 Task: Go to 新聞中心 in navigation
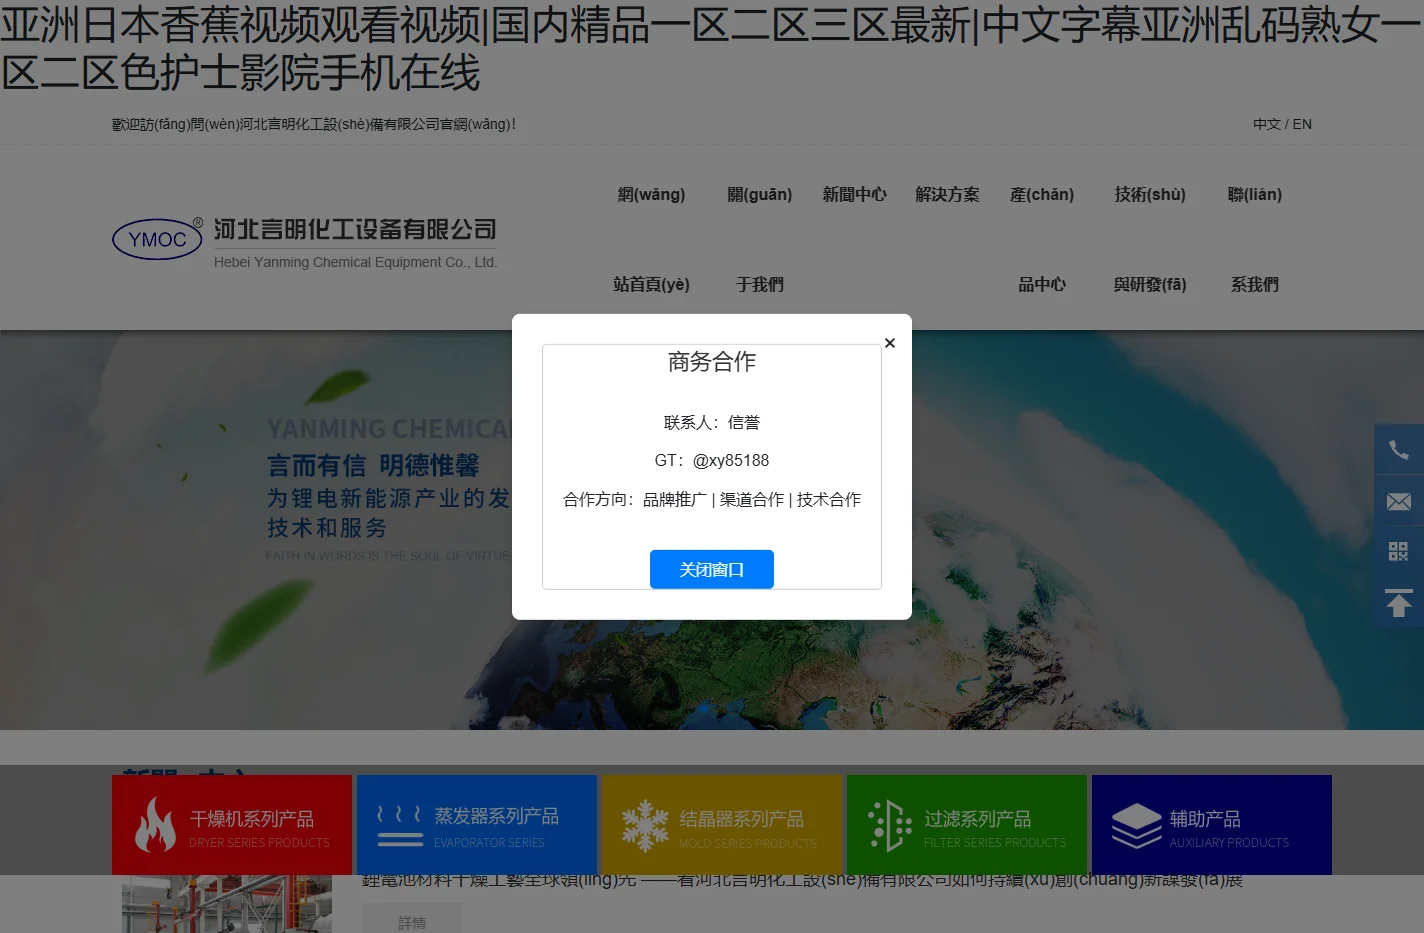coord(854,194)
